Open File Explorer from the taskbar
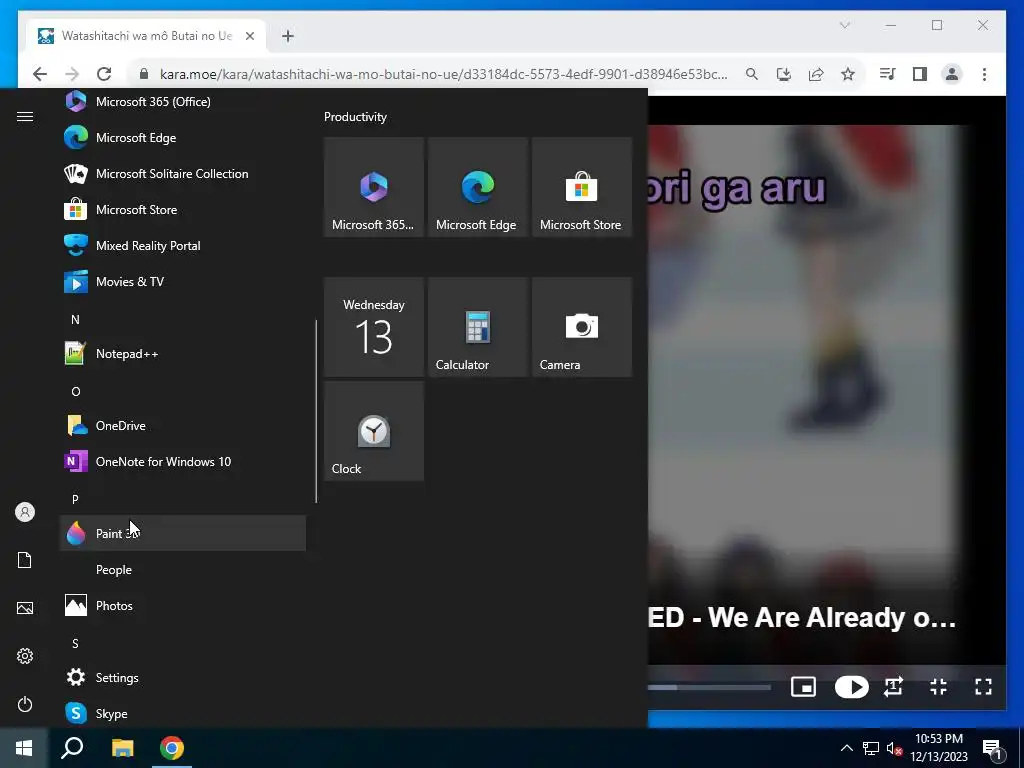1024x768 pixels. tap(122, 748)
